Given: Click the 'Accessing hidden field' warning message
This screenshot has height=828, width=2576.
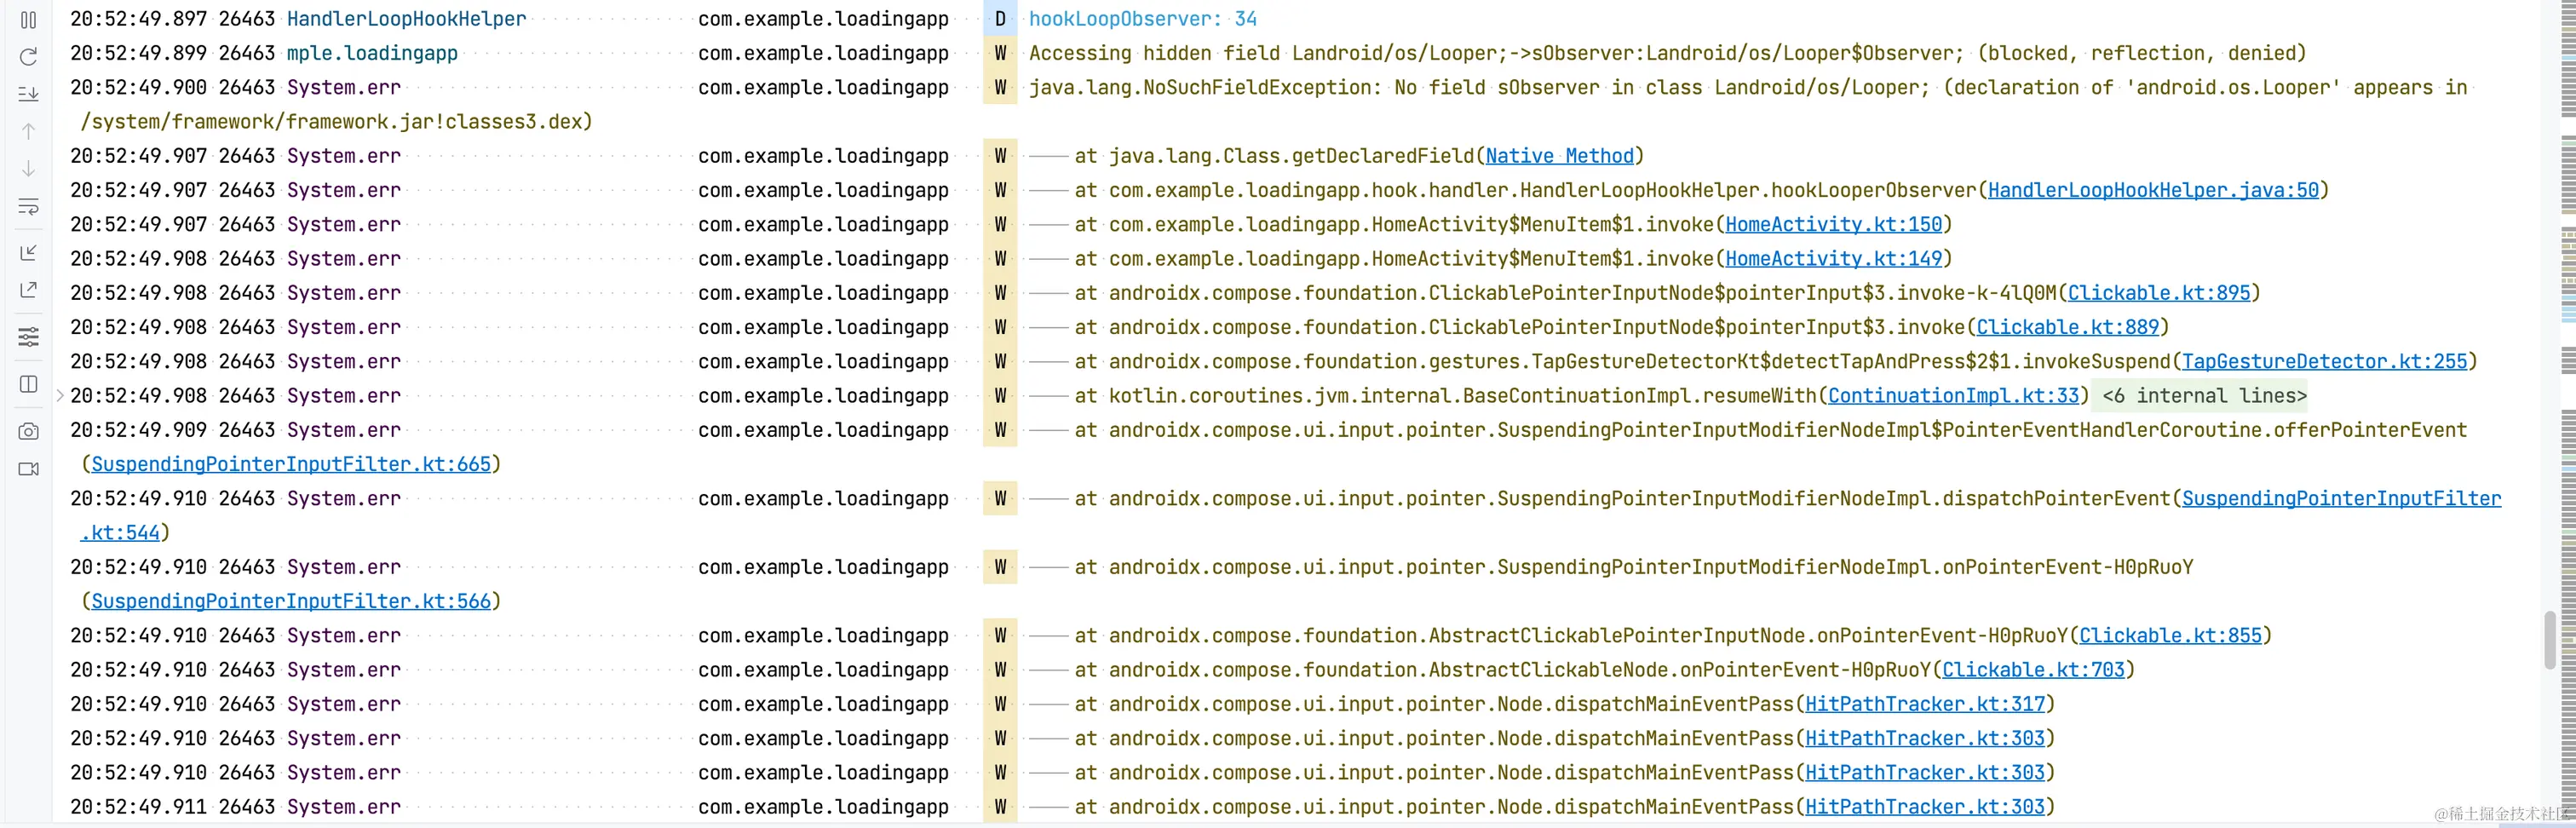Looking at the screenshot, I should (1667, 53).
